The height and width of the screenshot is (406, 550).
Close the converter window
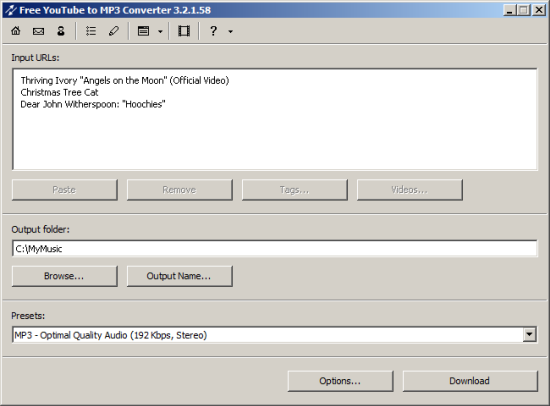pyautogui.click(x=538, y=10)
